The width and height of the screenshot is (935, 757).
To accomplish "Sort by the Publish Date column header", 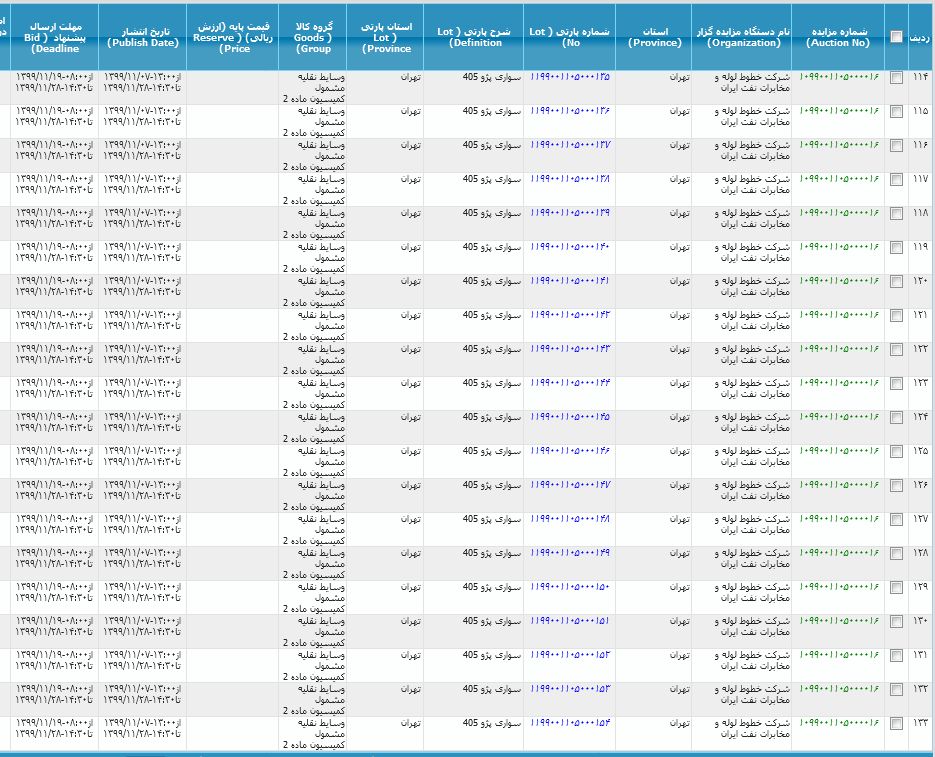I will [x=143, y=37].
